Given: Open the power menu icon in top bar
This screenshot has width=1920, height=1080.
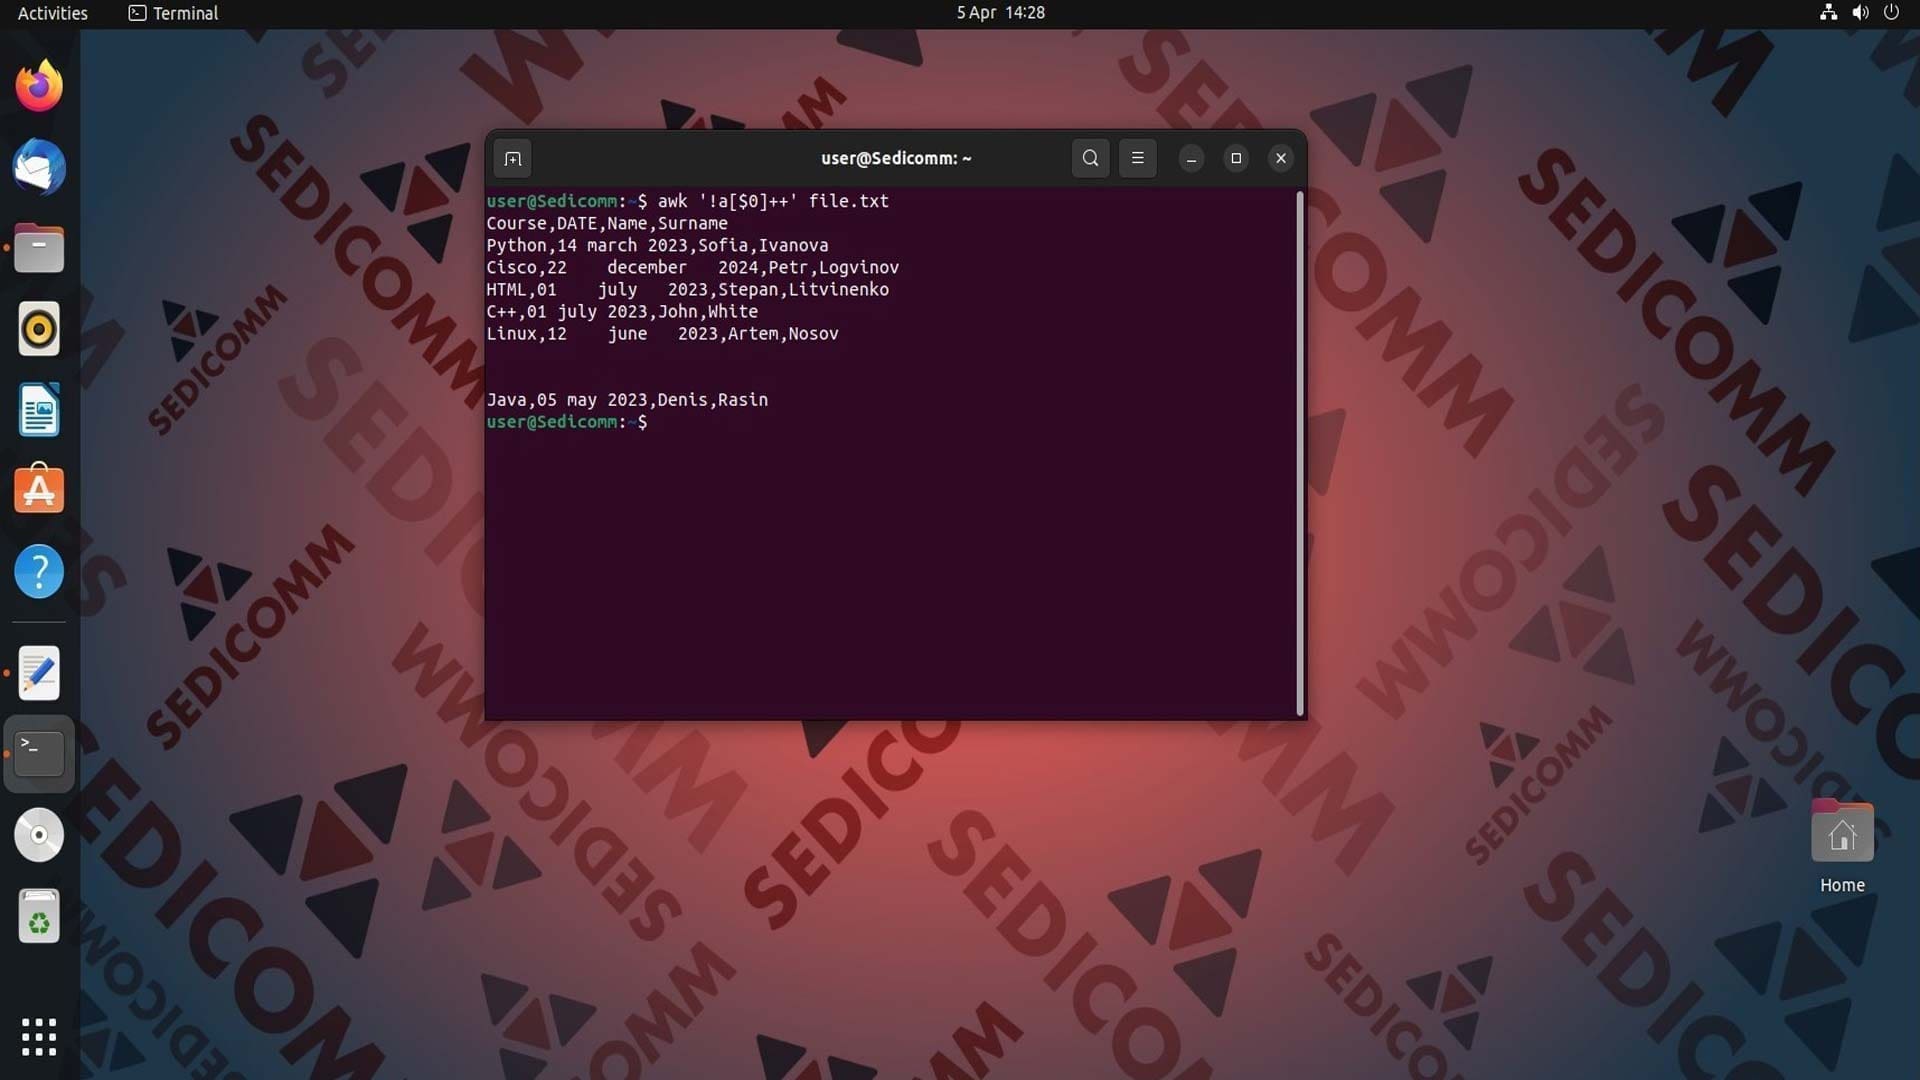Looking at the screenshot, I should pos(1891,13).
